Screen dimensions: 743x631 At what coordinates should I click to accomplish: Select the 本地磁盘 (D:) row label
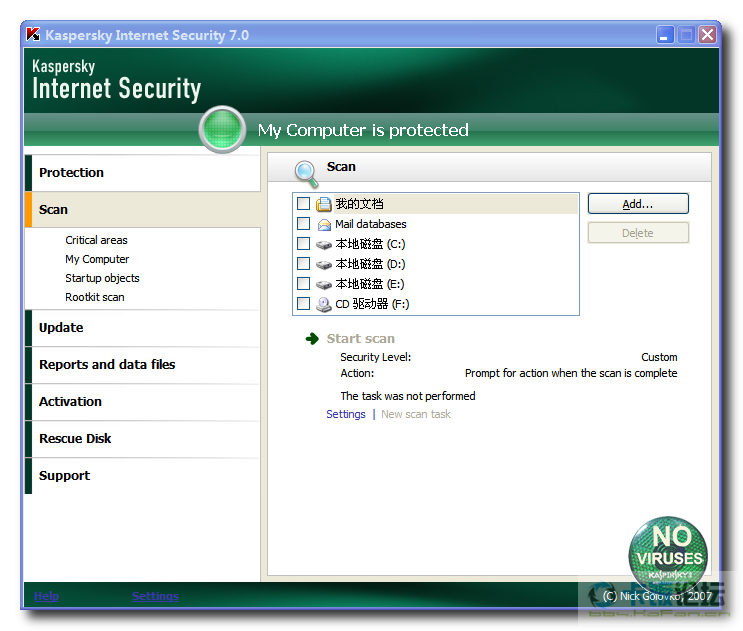[371, 264]
